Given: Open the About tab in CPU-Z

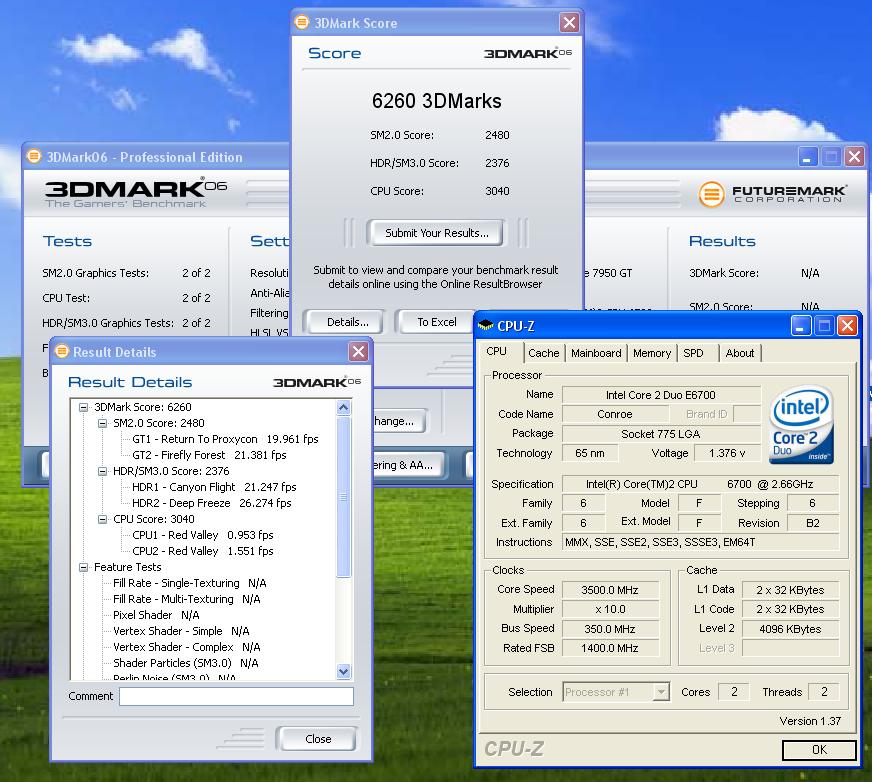Looking at the screenshot, I should (x=740, y=353).
